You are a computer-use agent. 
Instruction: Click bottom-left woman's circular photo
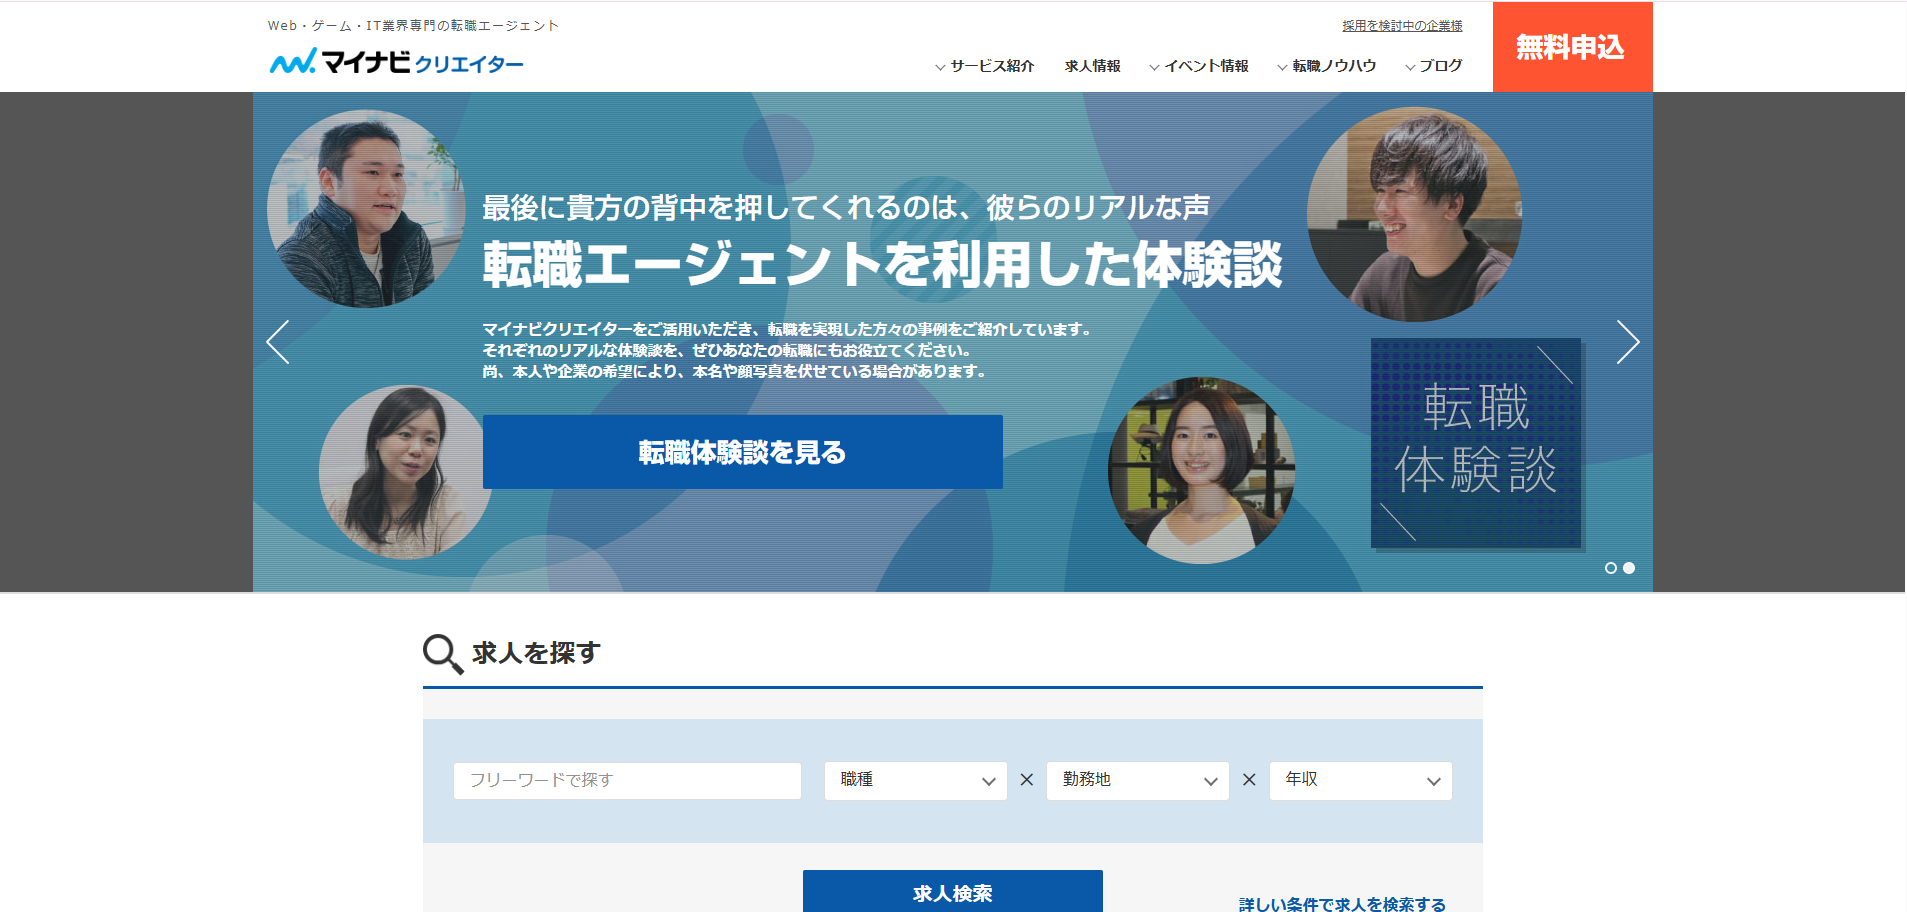point(404,471)
